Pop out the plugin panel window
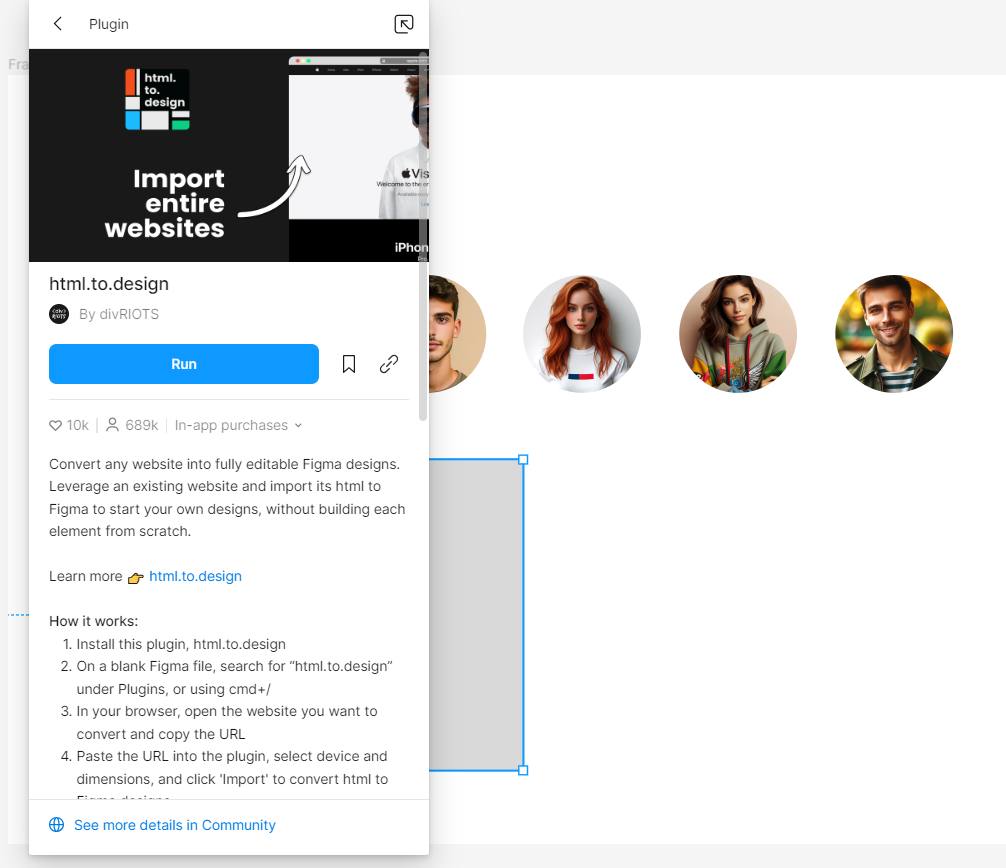Viewport: 1006px width, 868px height. tap(404, 24)
